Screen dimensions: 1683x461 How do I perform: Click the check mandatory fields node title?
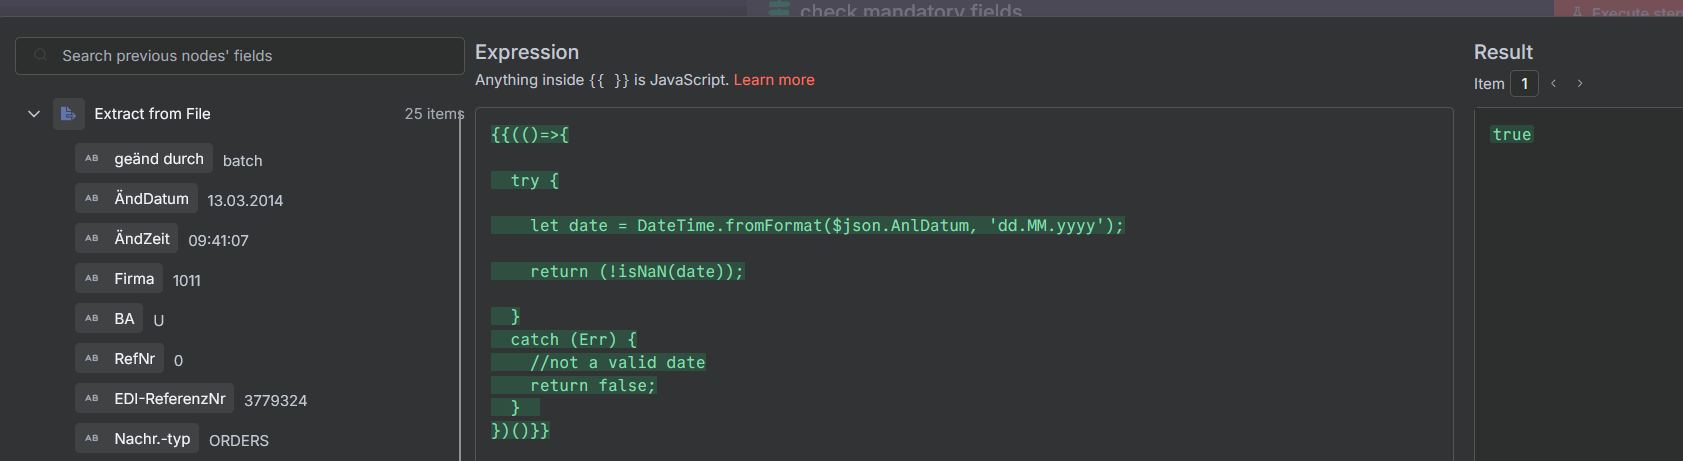[x=910, y=11]
